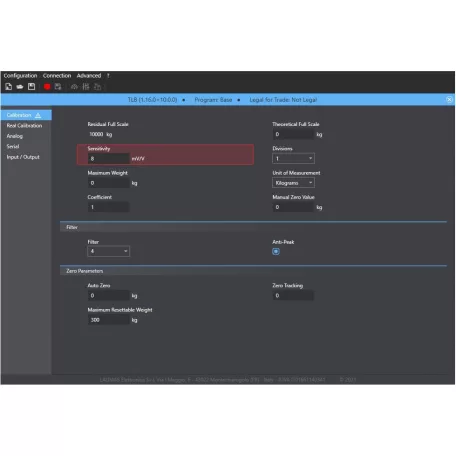Viewport: 456px width, 456px height.
Task: Click the red connection status icon
Action: [47, 87]
